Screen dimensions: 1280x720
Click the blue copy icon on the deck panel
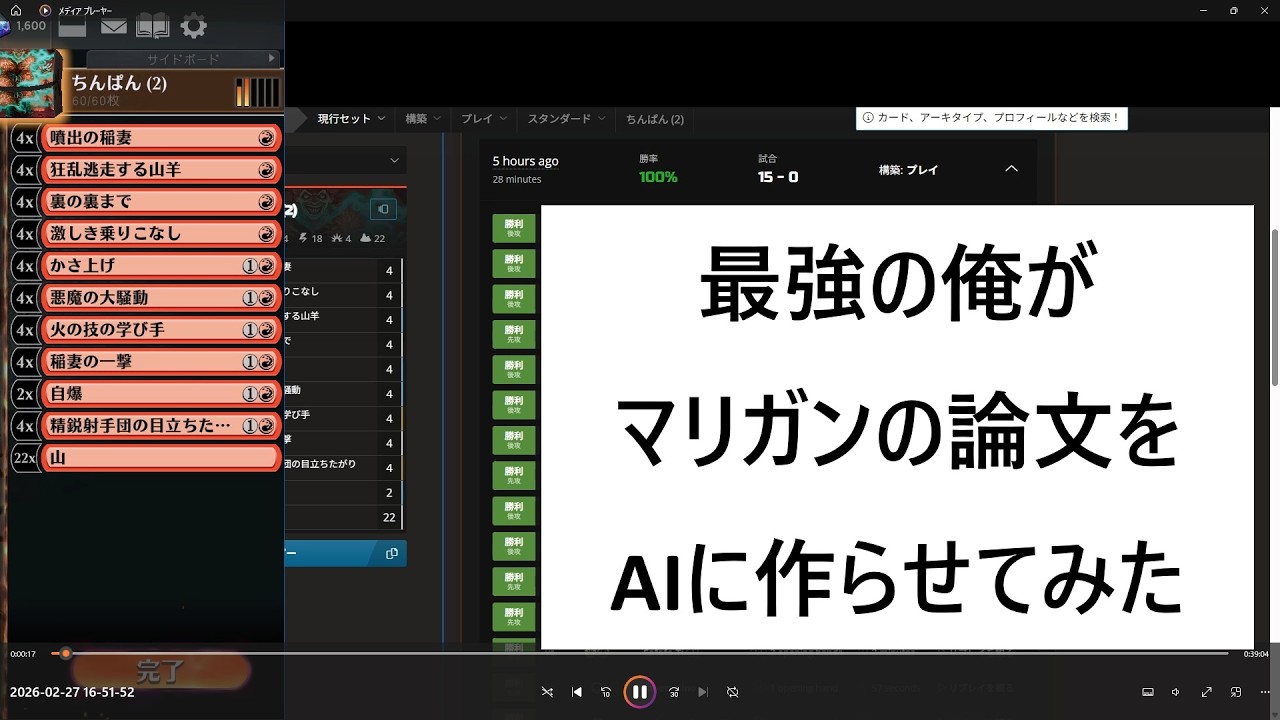pyautogui.click(x=392, y=553)
